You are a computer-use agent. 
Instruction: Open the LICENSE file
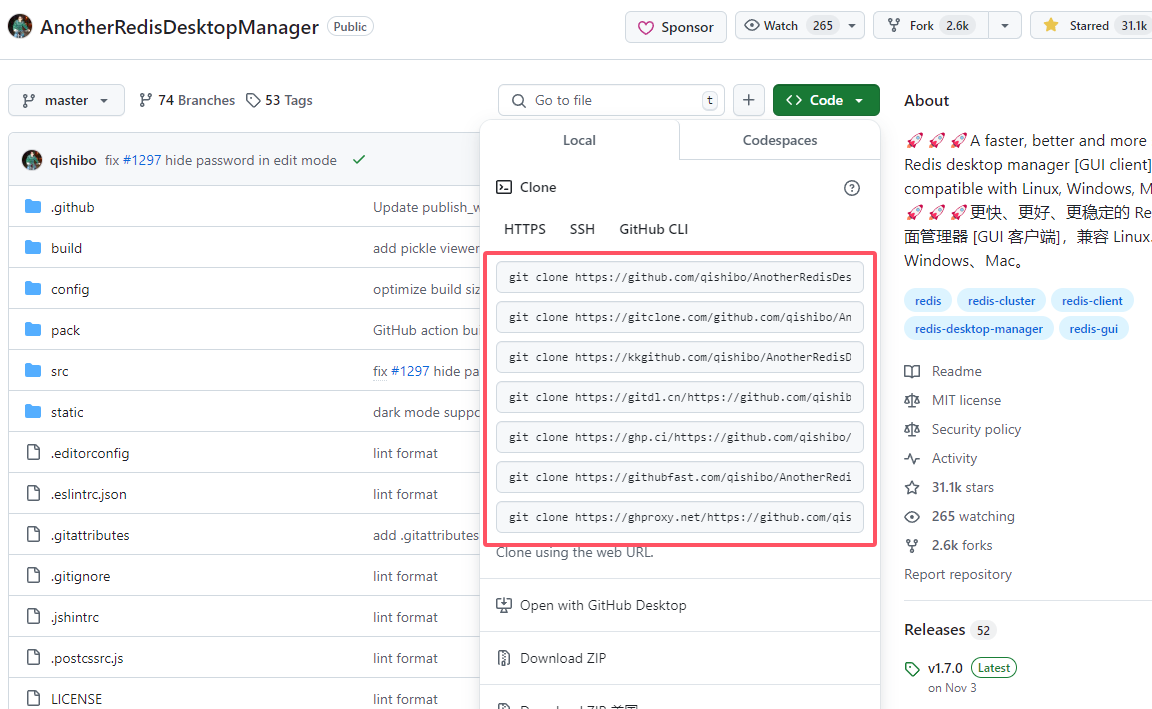(x=76, y=699)
